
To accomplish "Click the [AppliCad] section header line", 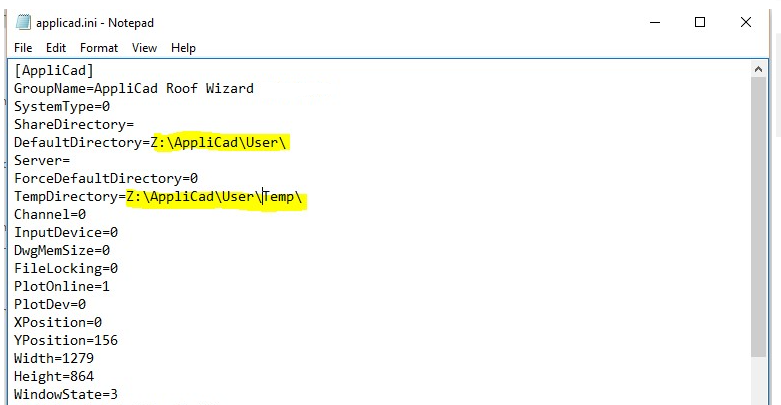I will (54, 70).
